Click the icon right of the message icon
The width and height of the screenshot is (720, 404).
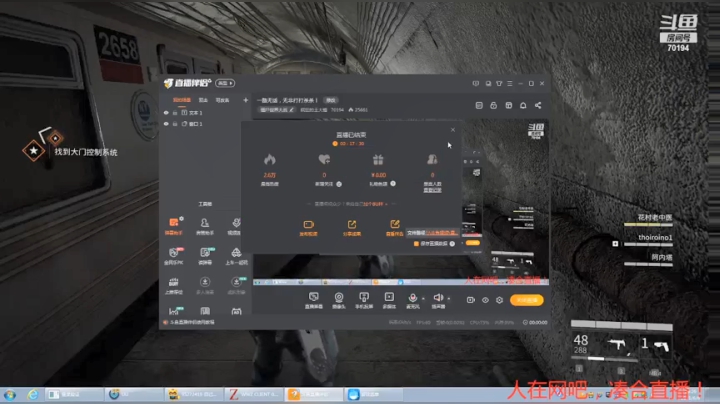tap(488, 84)
